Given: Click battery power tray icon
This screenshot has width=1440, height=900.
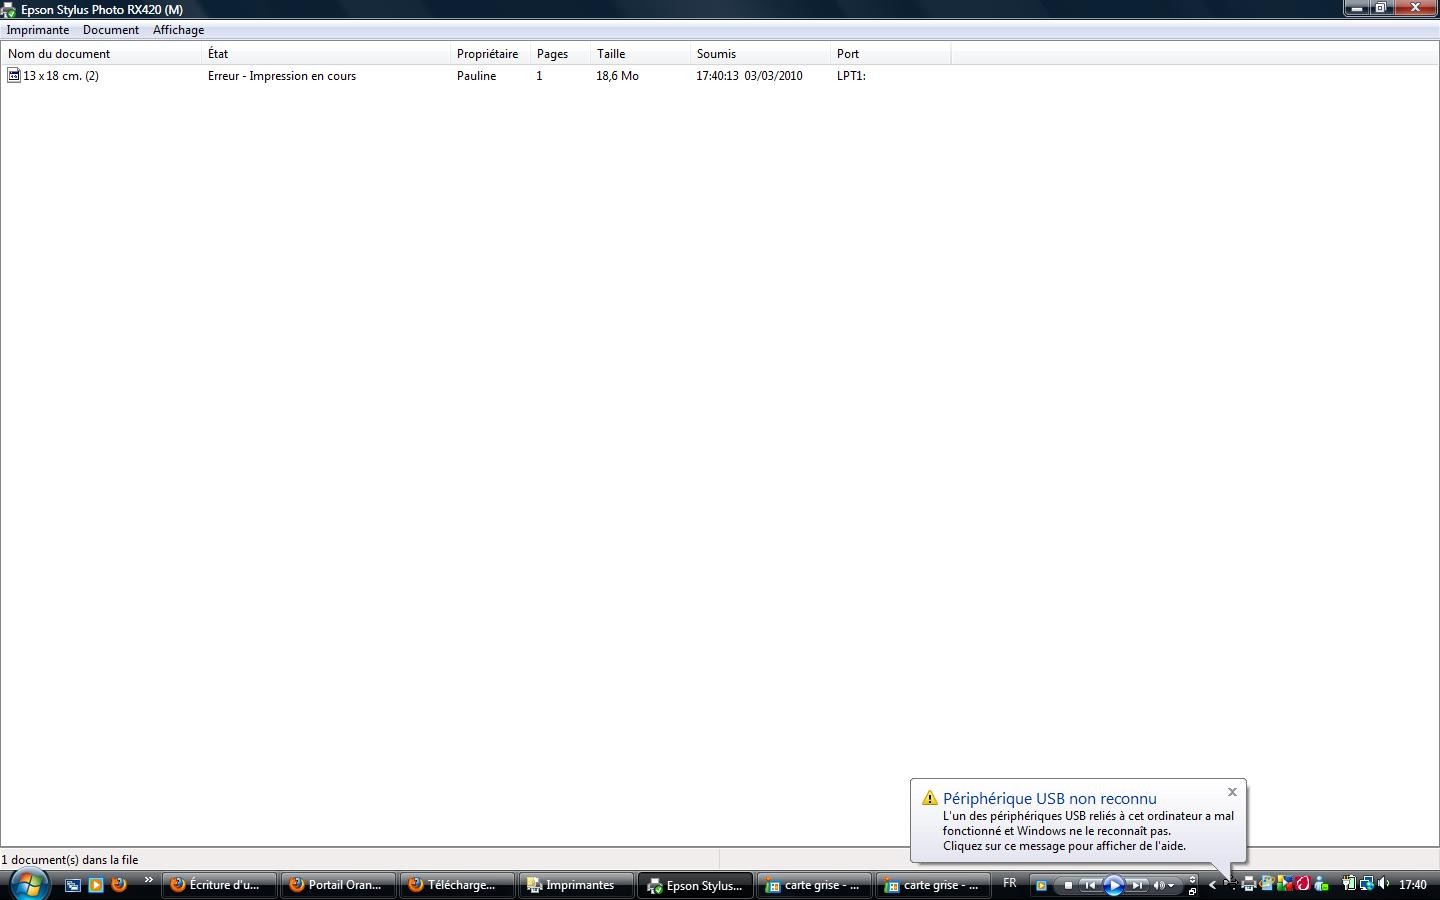Looking at the screenshot, I should (1348, 884).
